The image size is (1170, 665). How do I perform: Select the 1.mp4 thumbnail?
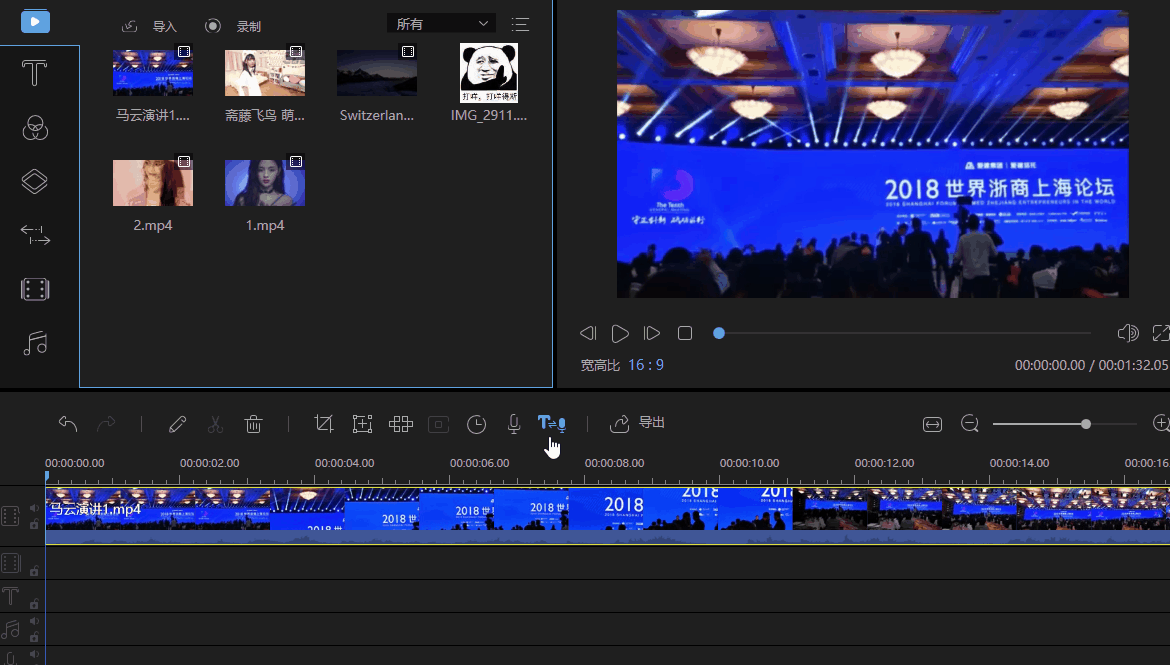[x=265, y=182]
